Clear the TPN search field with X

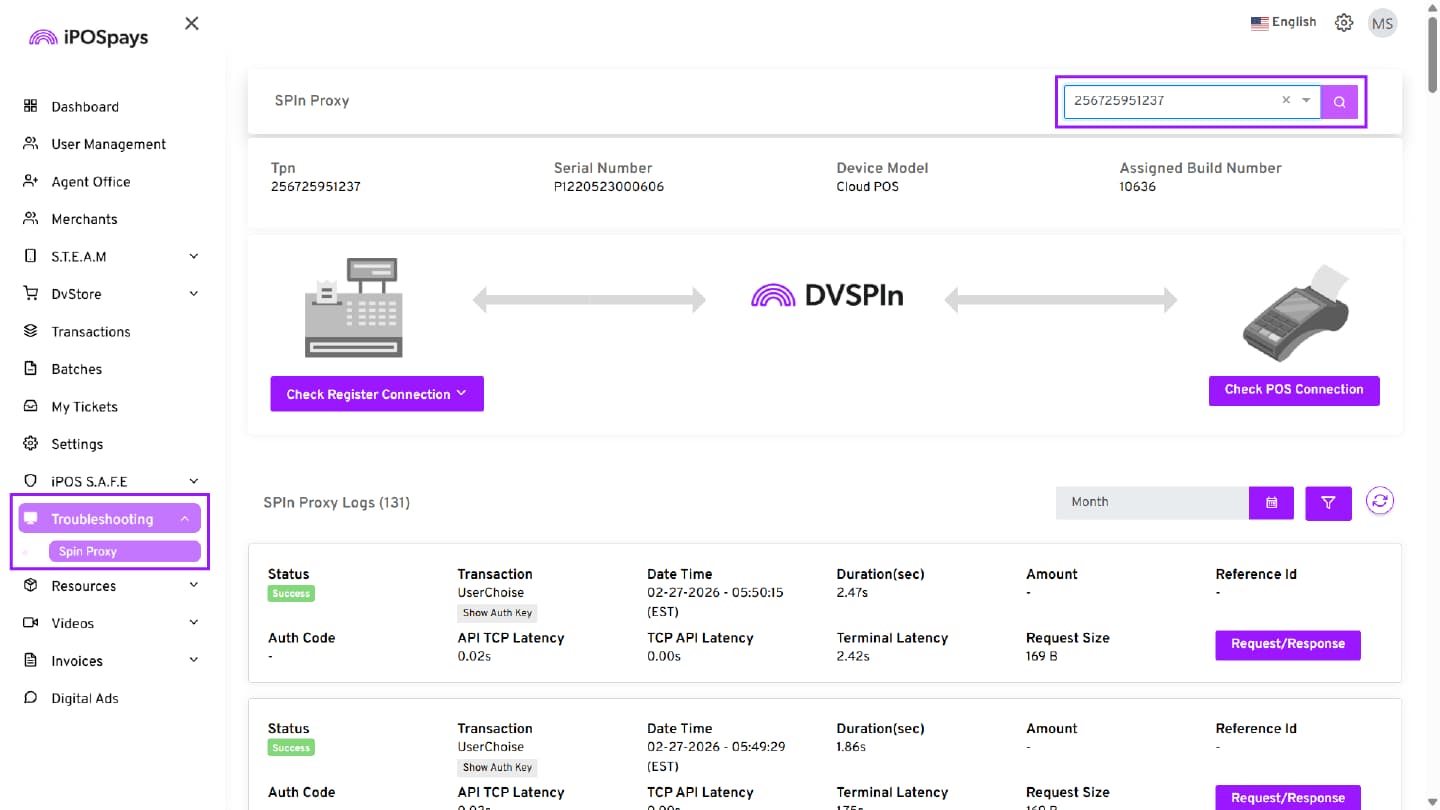pyautogui.click(x=1286, y=100)
